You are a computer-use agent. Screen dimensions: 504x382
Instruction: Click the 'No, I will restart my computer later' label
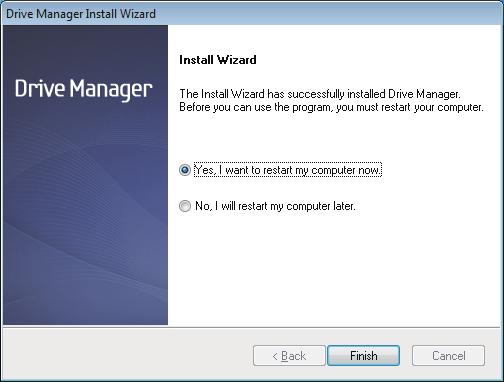pos(275,206)
